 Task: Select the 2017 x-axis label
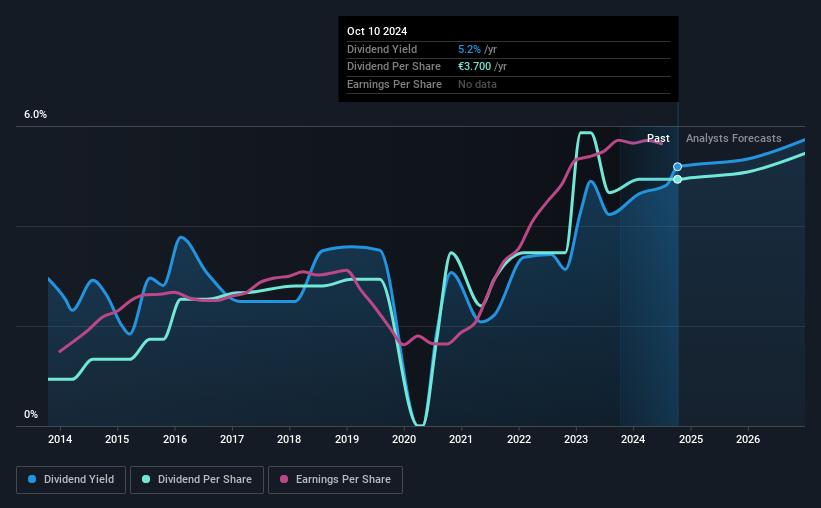(232, 439)
